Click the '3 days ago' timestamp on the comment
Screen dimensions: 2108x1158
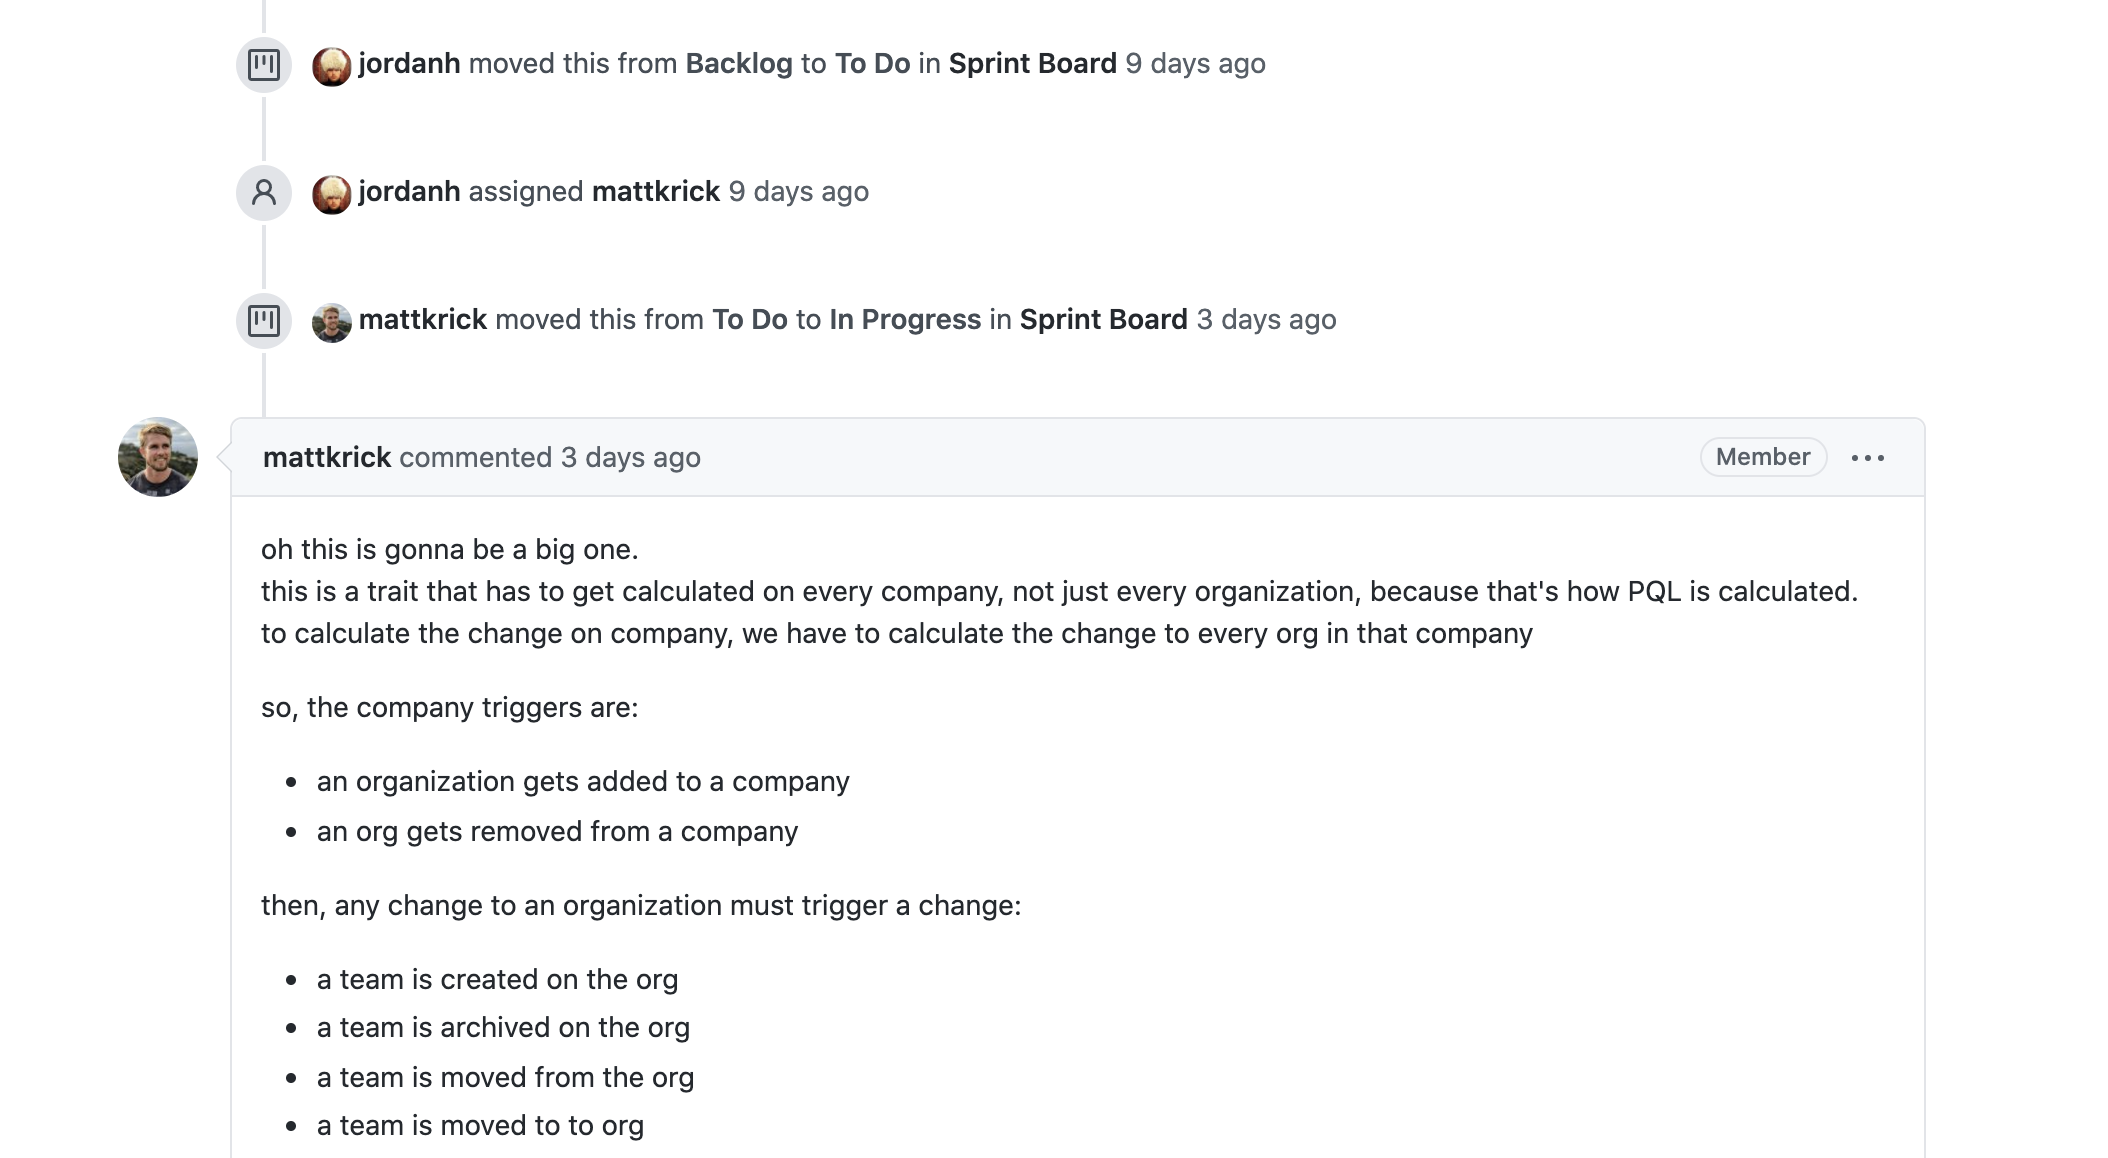[x=629, y=457]
